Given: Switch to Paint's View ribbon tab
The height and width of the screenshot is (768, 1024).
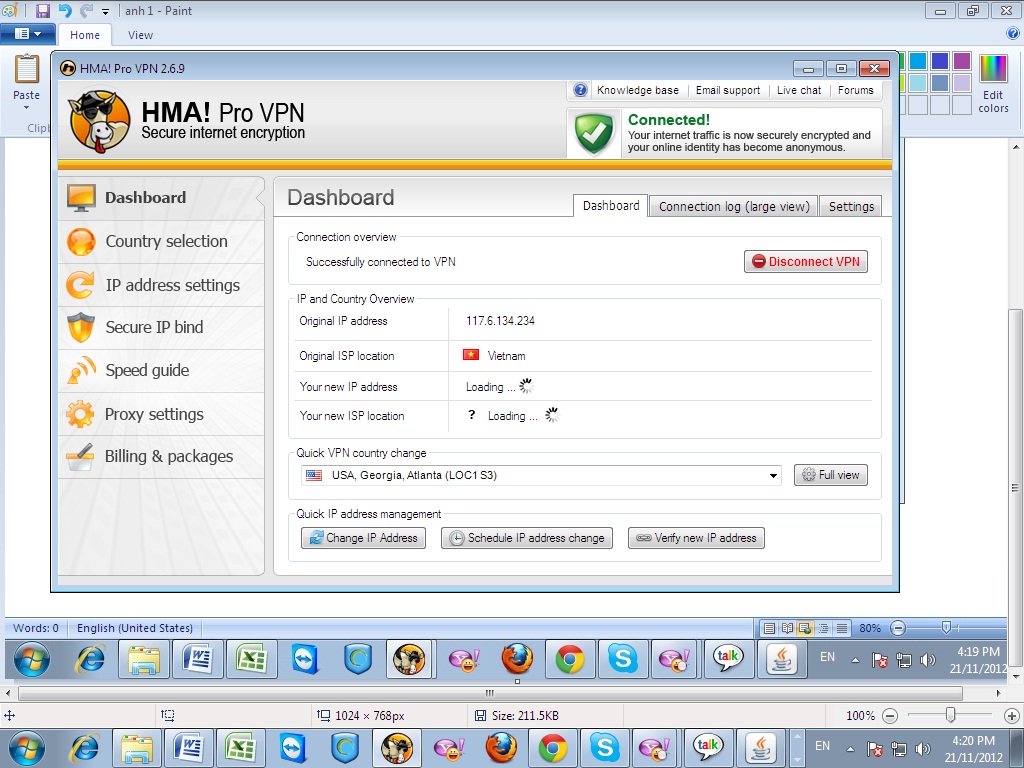Looking at the screenshot, I should tap(140, 35).
